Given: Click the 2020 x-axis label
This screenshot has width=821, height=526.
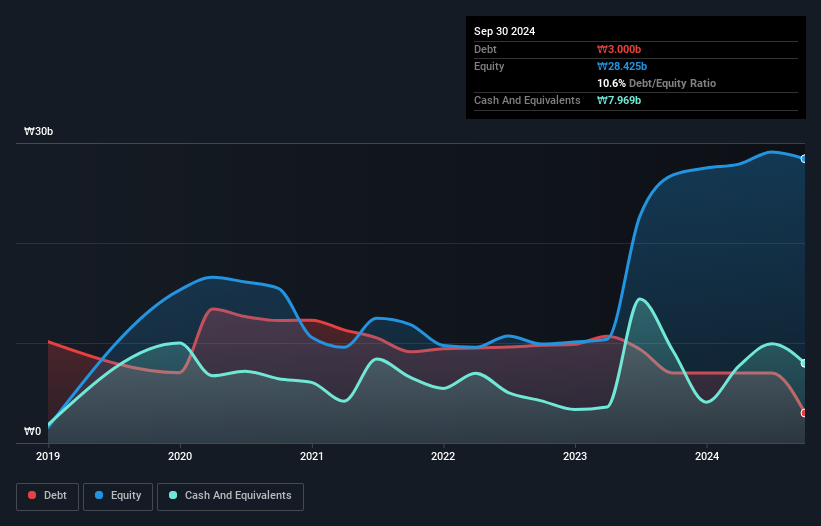Looking at the screenshot, I should (x=180, y=456).
